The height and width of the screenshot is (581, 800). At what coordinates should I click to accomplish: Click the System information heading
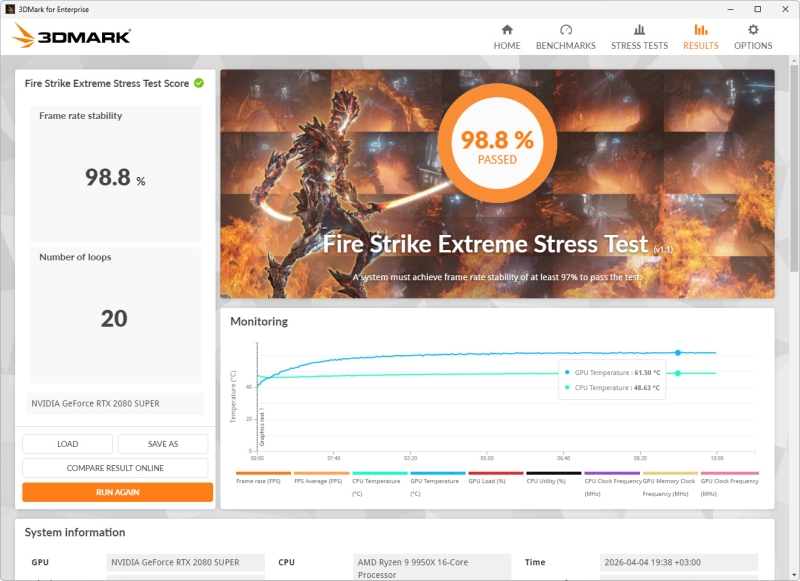click(x=75, y=532)
